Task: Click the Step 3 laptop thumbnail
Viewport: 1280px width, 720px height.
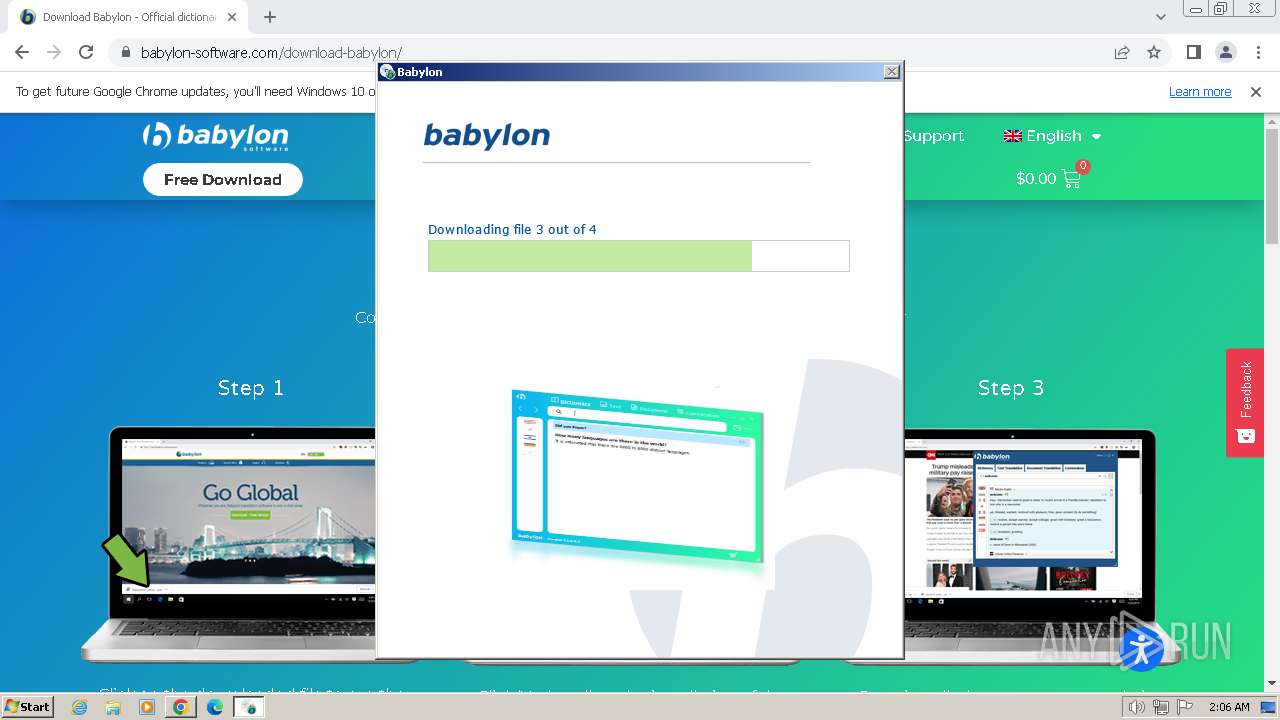Action: pyautogui.click(x=1030, y=545)
